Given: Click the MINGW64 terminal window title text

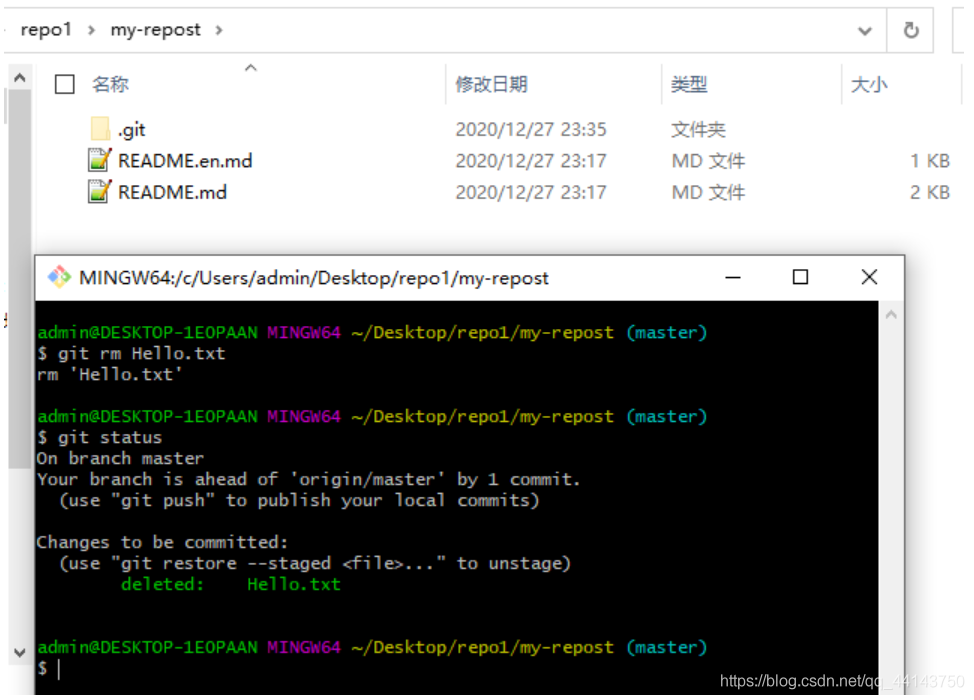Looking at the screenshot, I should (314, 278).
